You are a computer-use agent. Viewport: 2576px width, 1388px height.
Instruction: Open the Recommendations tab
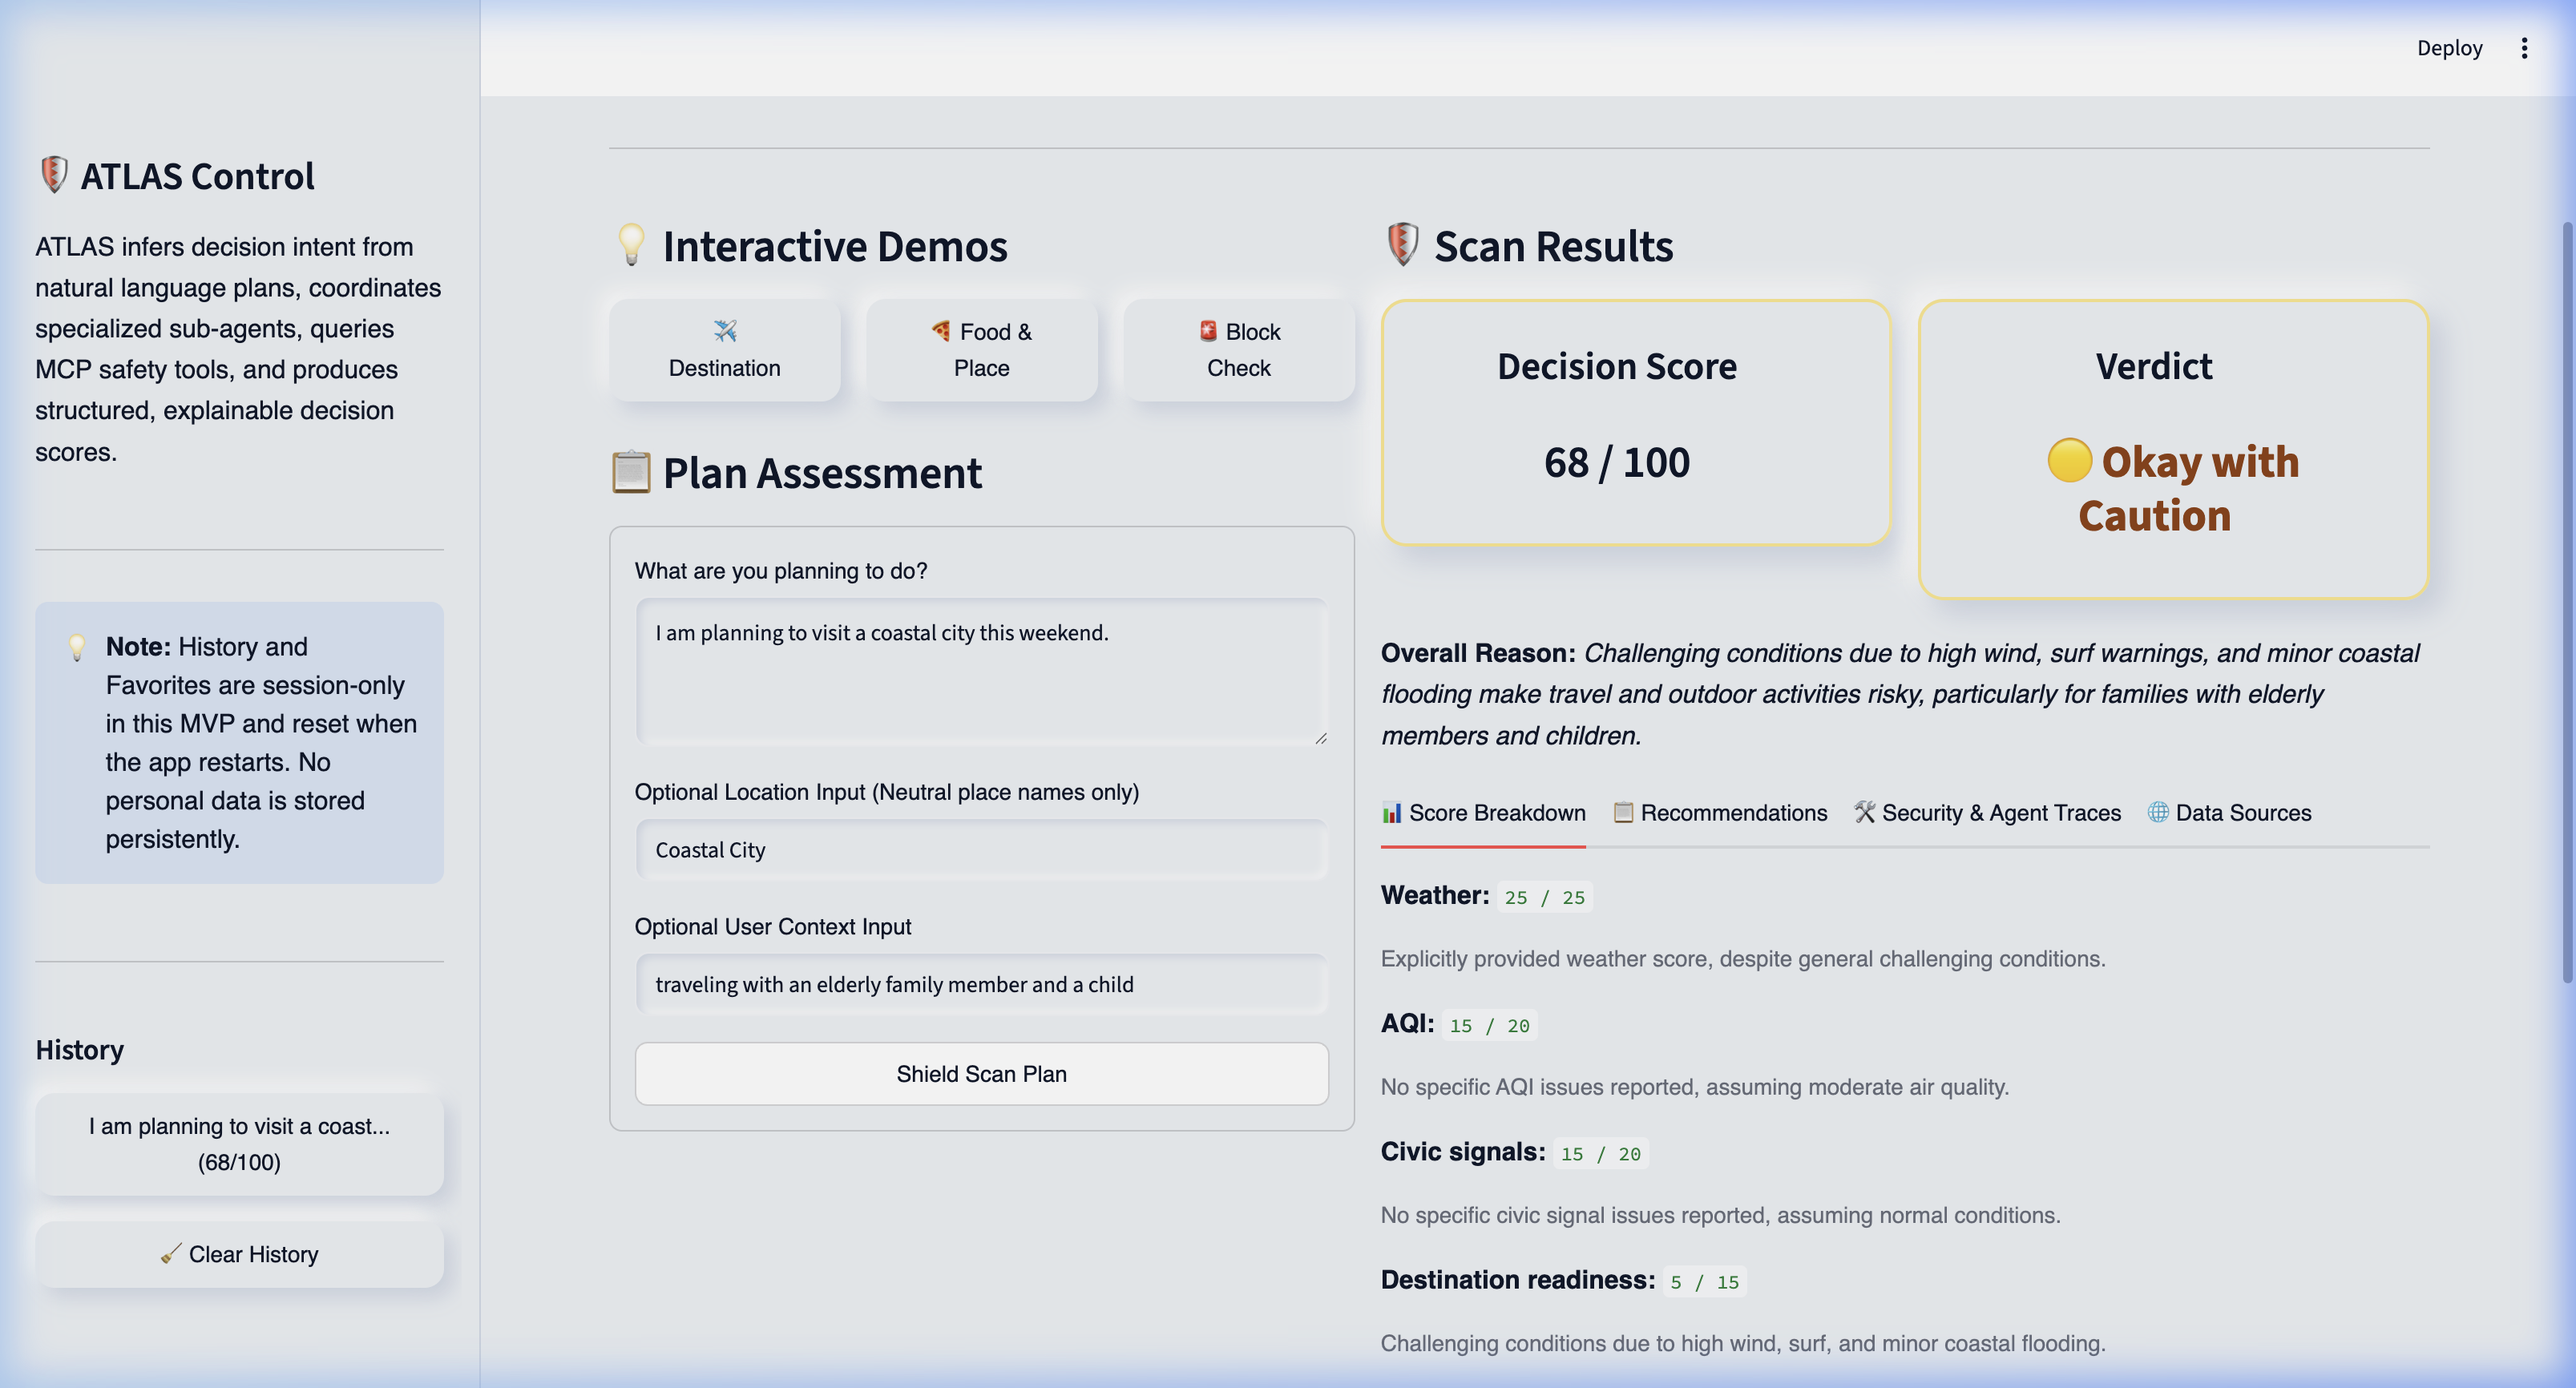coord(1720,813)
